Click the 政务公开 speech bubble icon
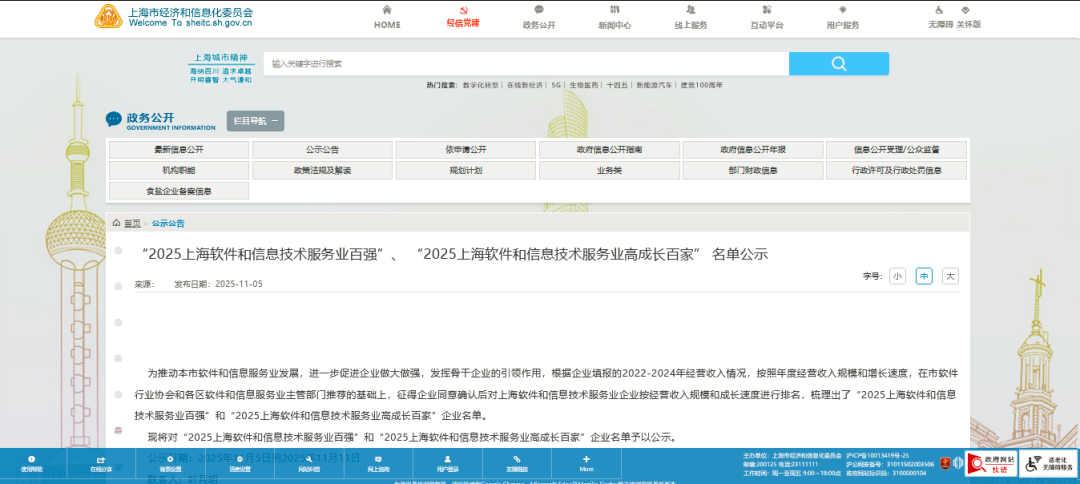1080x484 pixels. click(539, 10)
